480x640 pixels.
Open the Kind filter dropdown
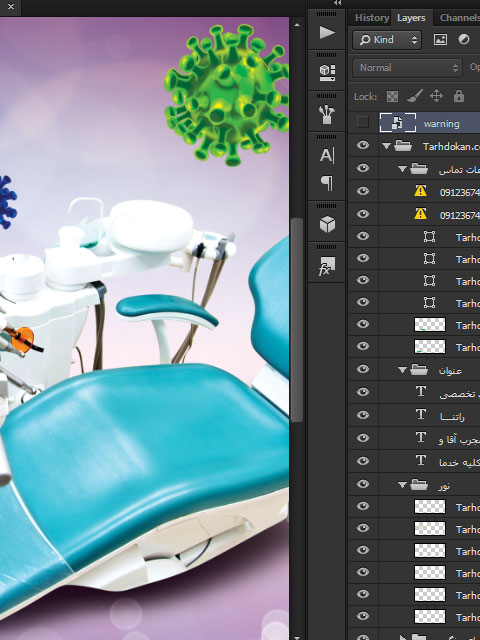(x=387, y=40)
